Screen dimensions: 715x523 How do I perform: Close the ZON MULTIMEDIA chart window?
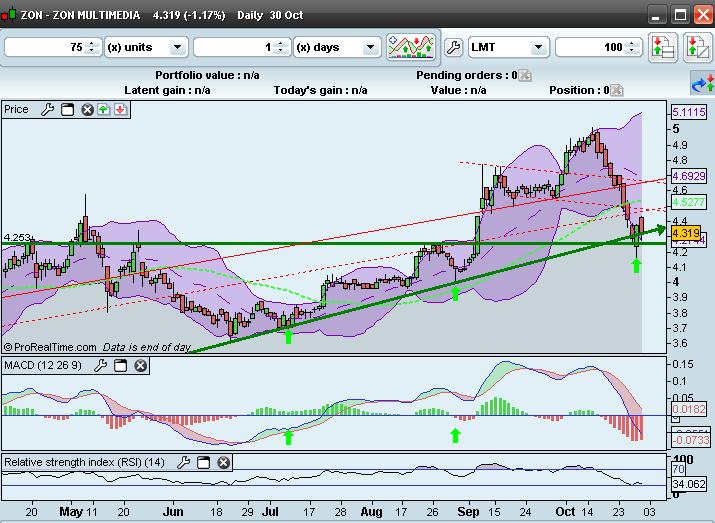704,15
